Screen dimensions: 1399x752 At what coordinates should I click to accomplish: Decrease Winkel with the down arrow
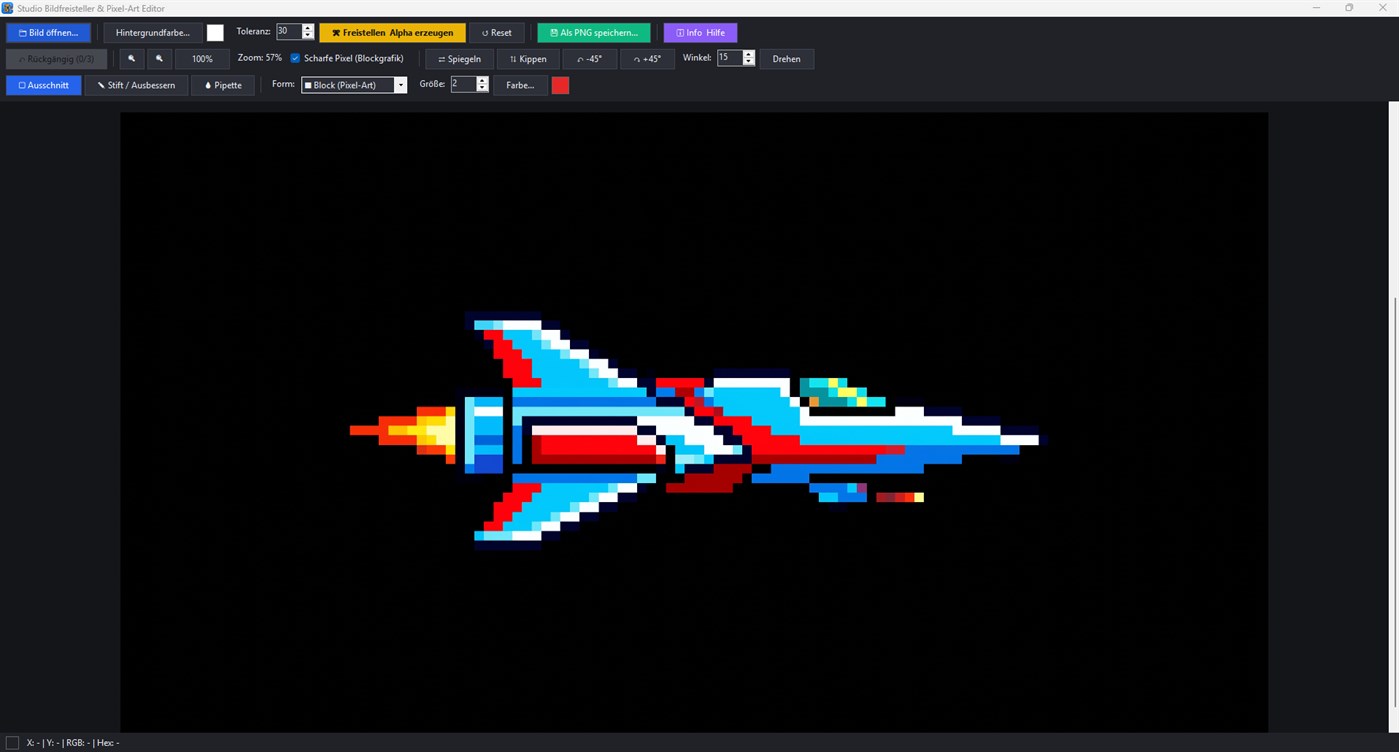coord(749,62)
